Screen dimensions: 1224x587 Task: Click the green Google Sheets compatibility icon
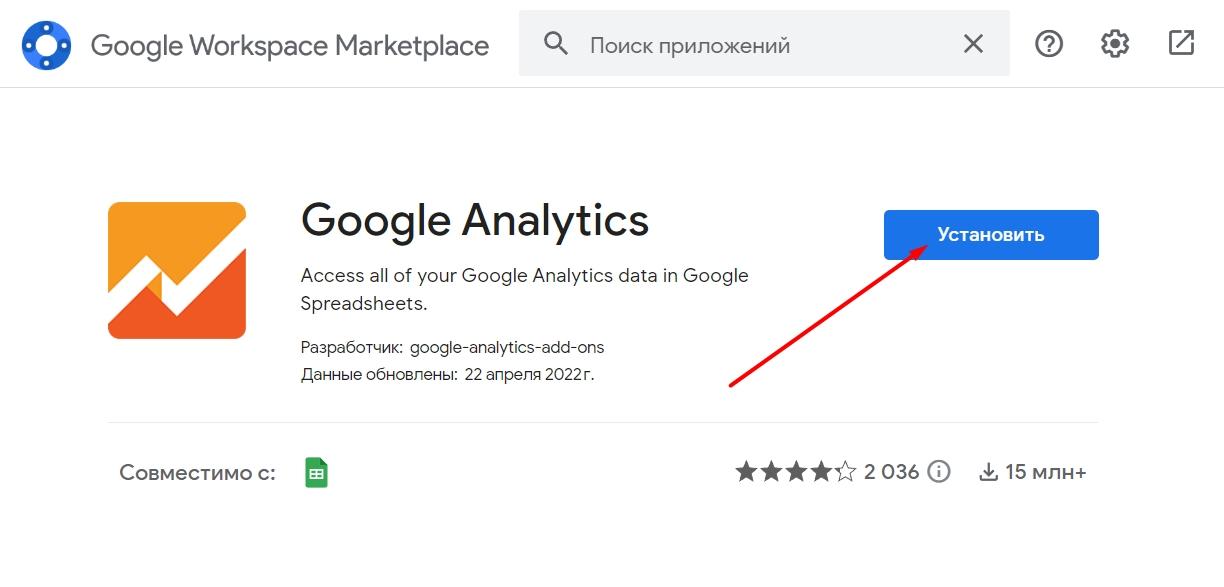point(316,473)
